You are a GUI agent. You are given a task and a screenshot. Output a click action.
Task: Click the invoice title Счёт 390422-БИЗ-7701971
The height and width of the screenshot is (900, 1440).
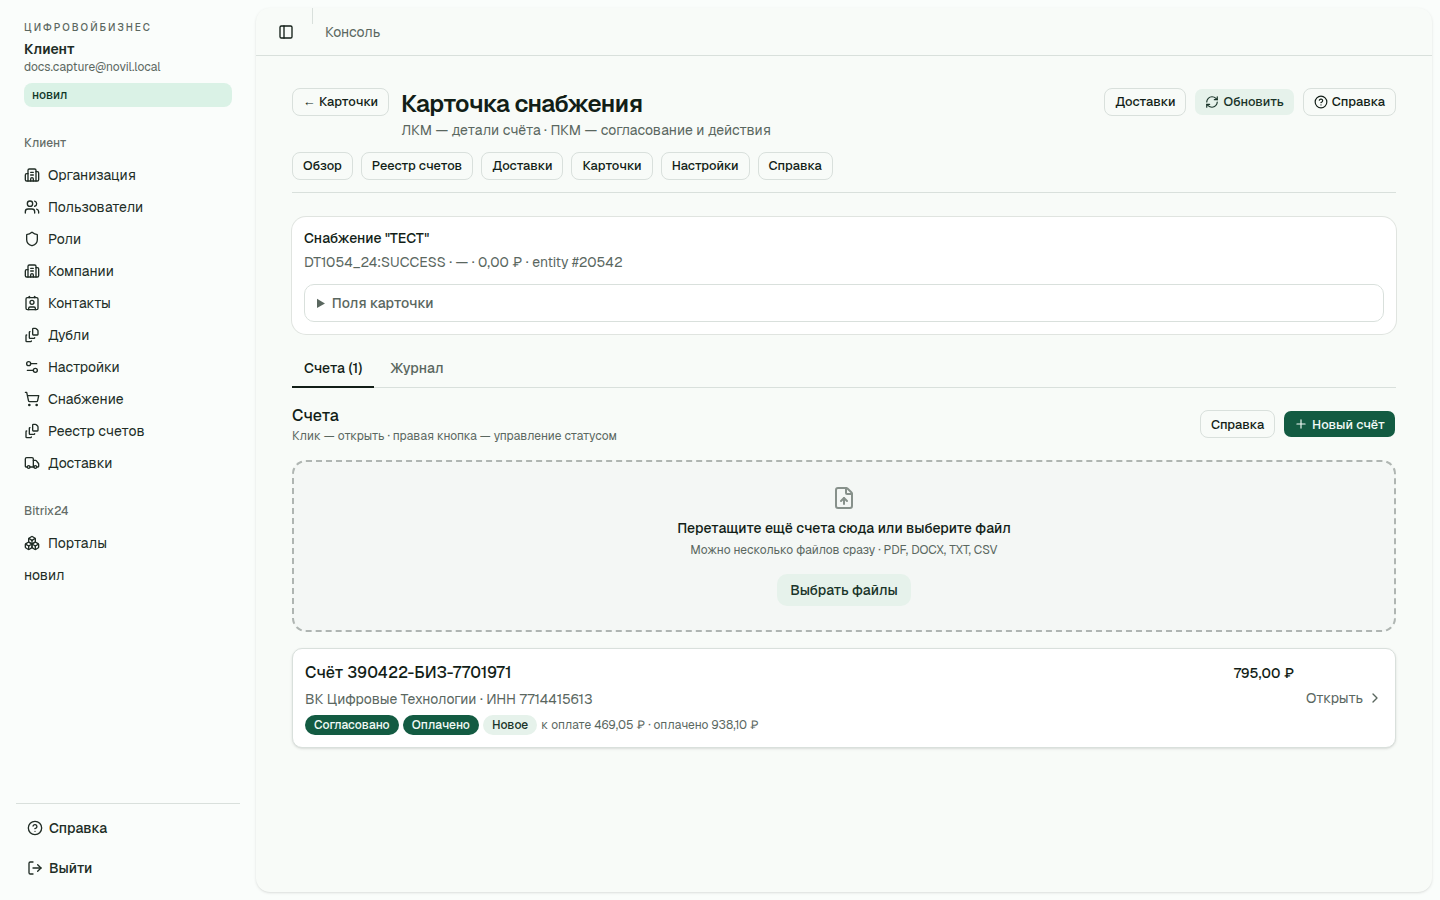click(x=408, y=672)
